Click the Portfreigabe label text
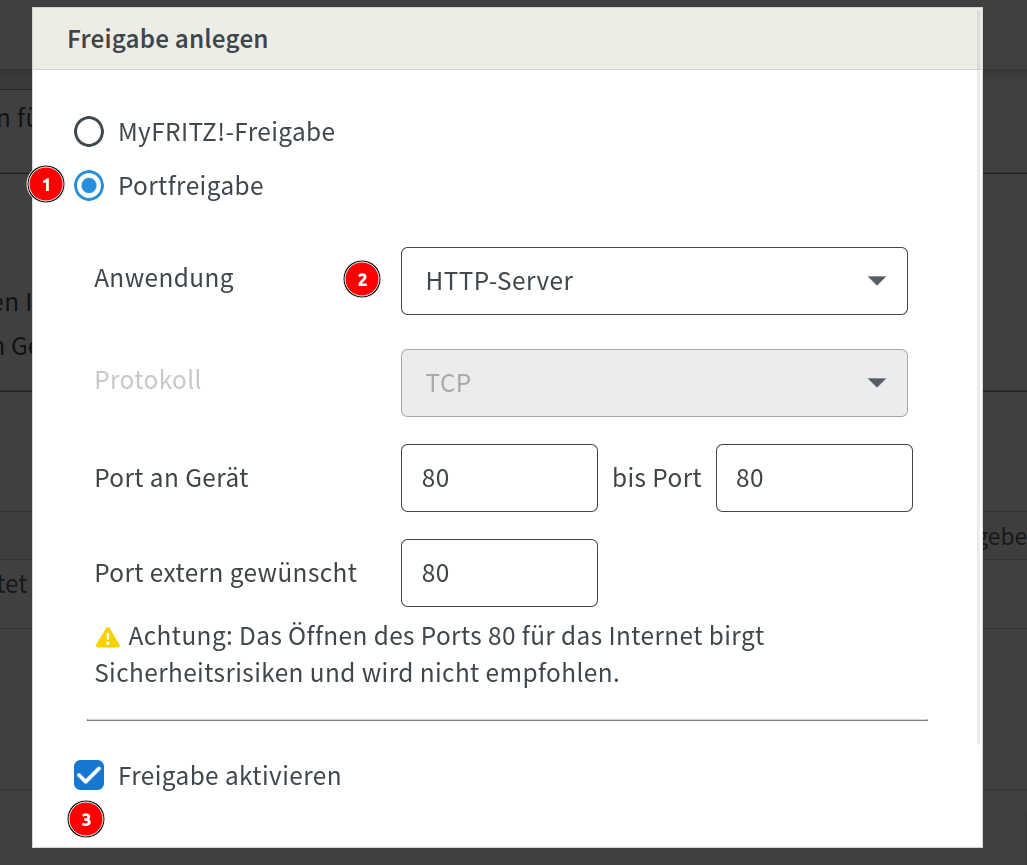Screen dimensions: 1027x865 click(x=191, y=187)
